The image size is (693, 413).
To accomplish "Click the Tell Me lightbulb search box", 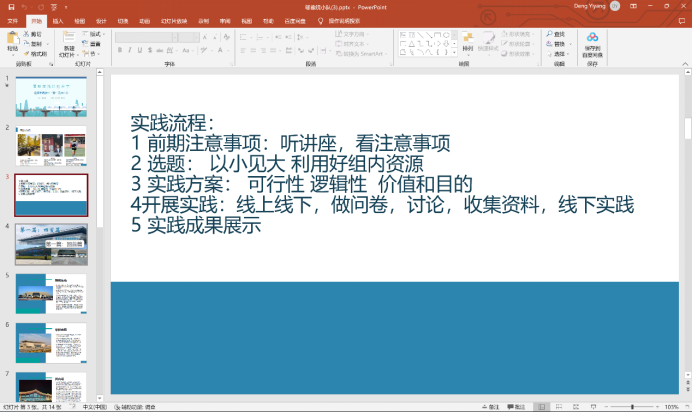I will click(339, 21).
